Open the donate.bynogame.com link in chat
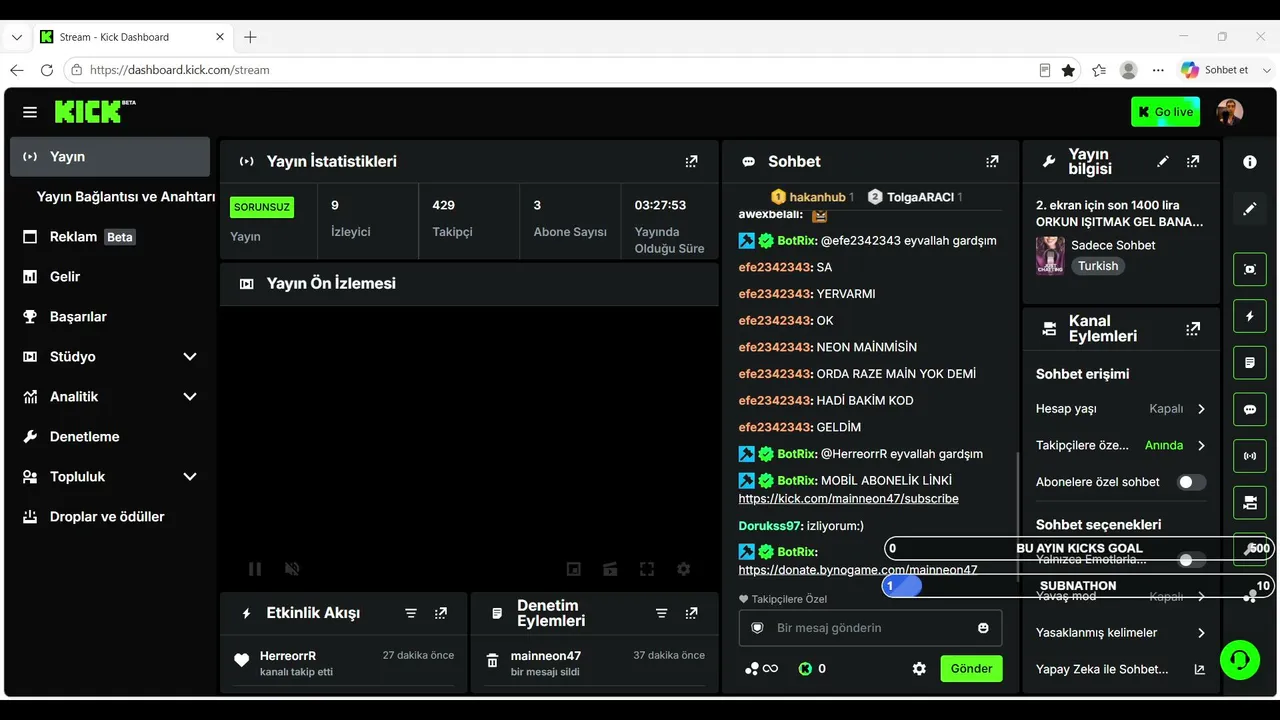 858,570
